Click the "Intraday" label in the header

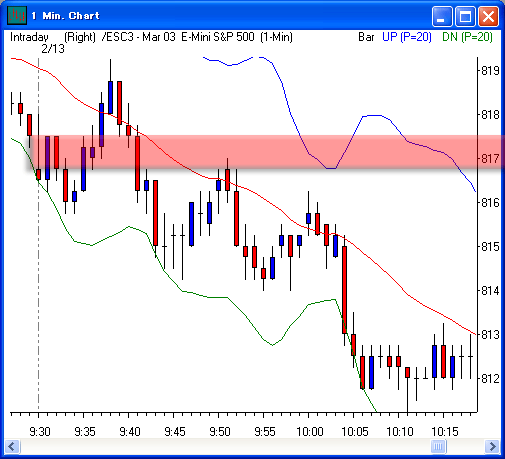[29, 37]
